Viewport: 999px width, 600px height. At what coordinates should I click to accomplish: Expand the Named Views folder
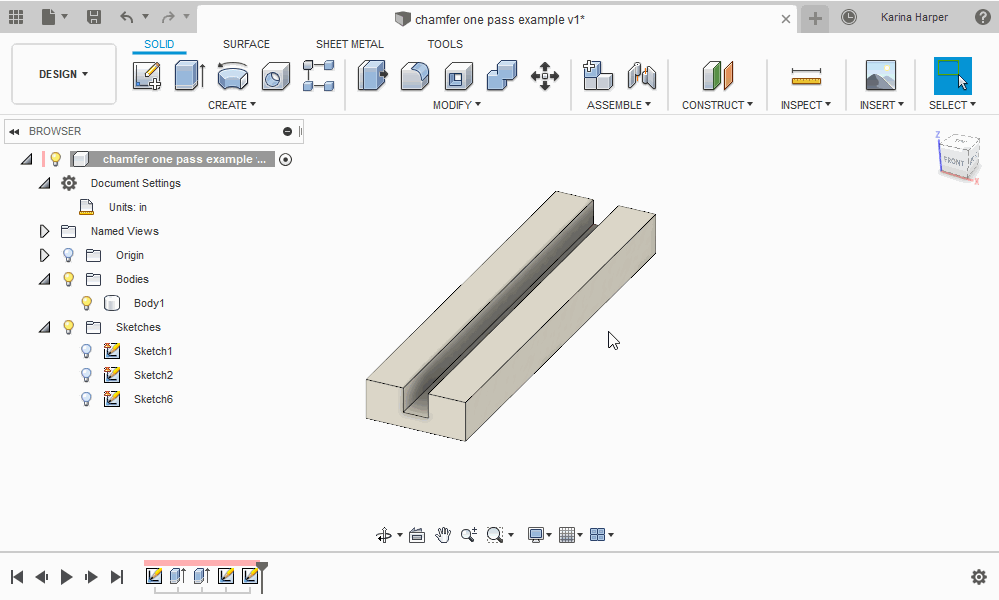click(43, 231)
